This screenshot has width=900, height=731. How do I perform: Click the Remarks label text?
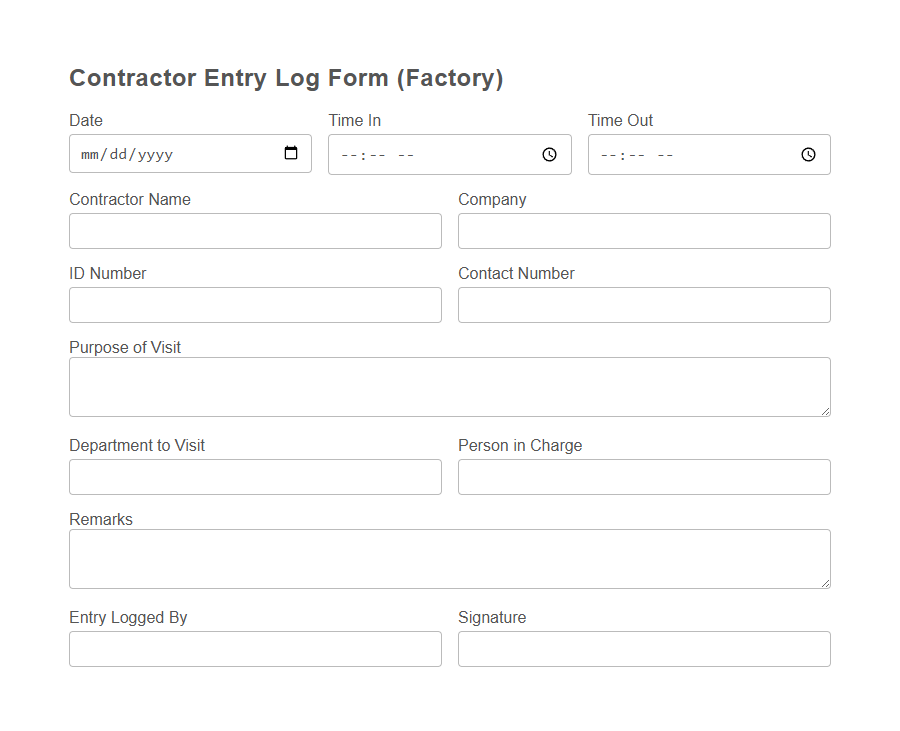click(100, 519)
